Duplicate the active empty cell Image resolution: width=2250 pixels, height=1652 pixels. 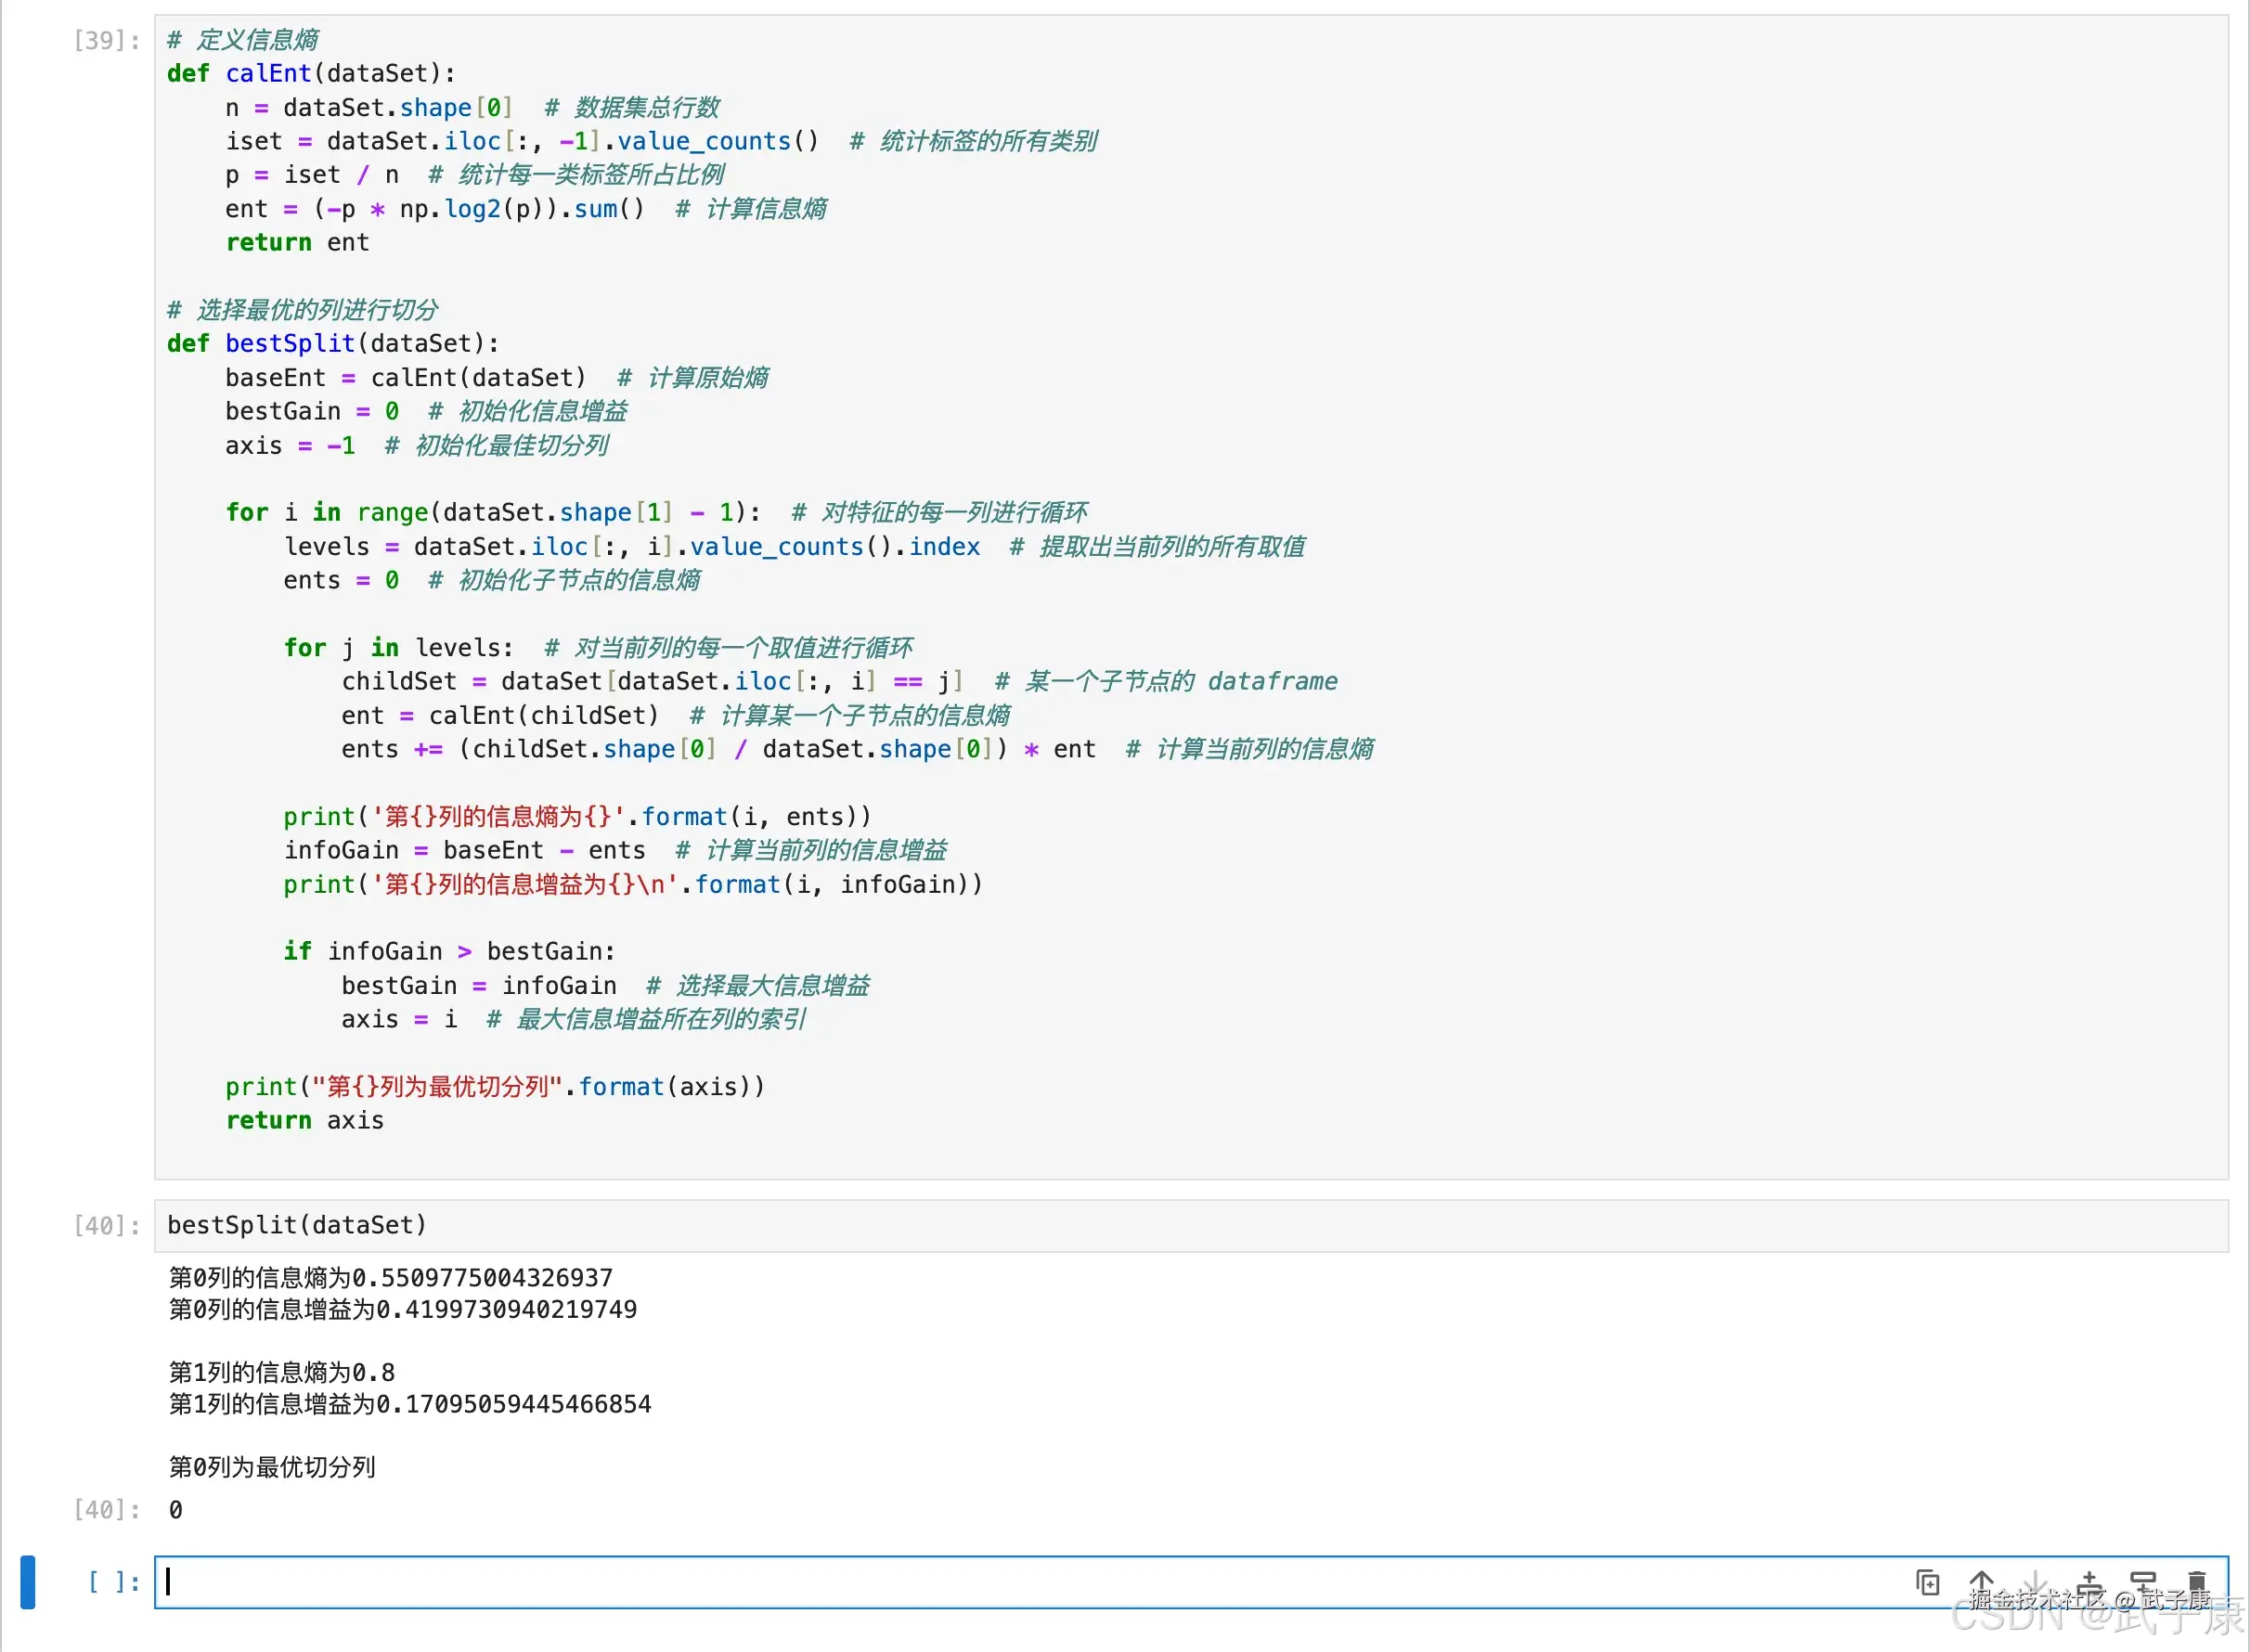click(x=1927, y=1582)
